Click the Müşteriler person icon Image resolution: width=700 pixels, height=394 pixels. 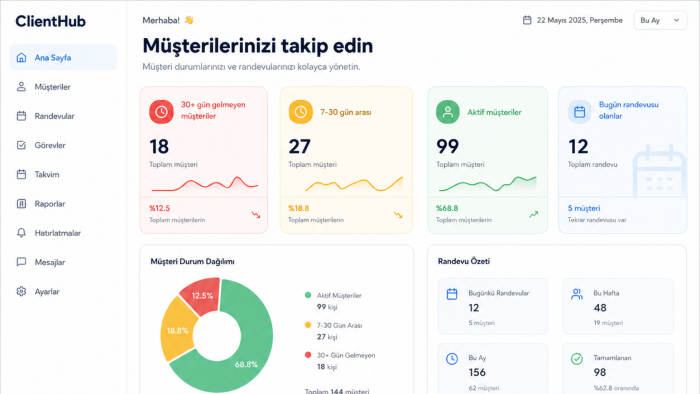point(21,87)
